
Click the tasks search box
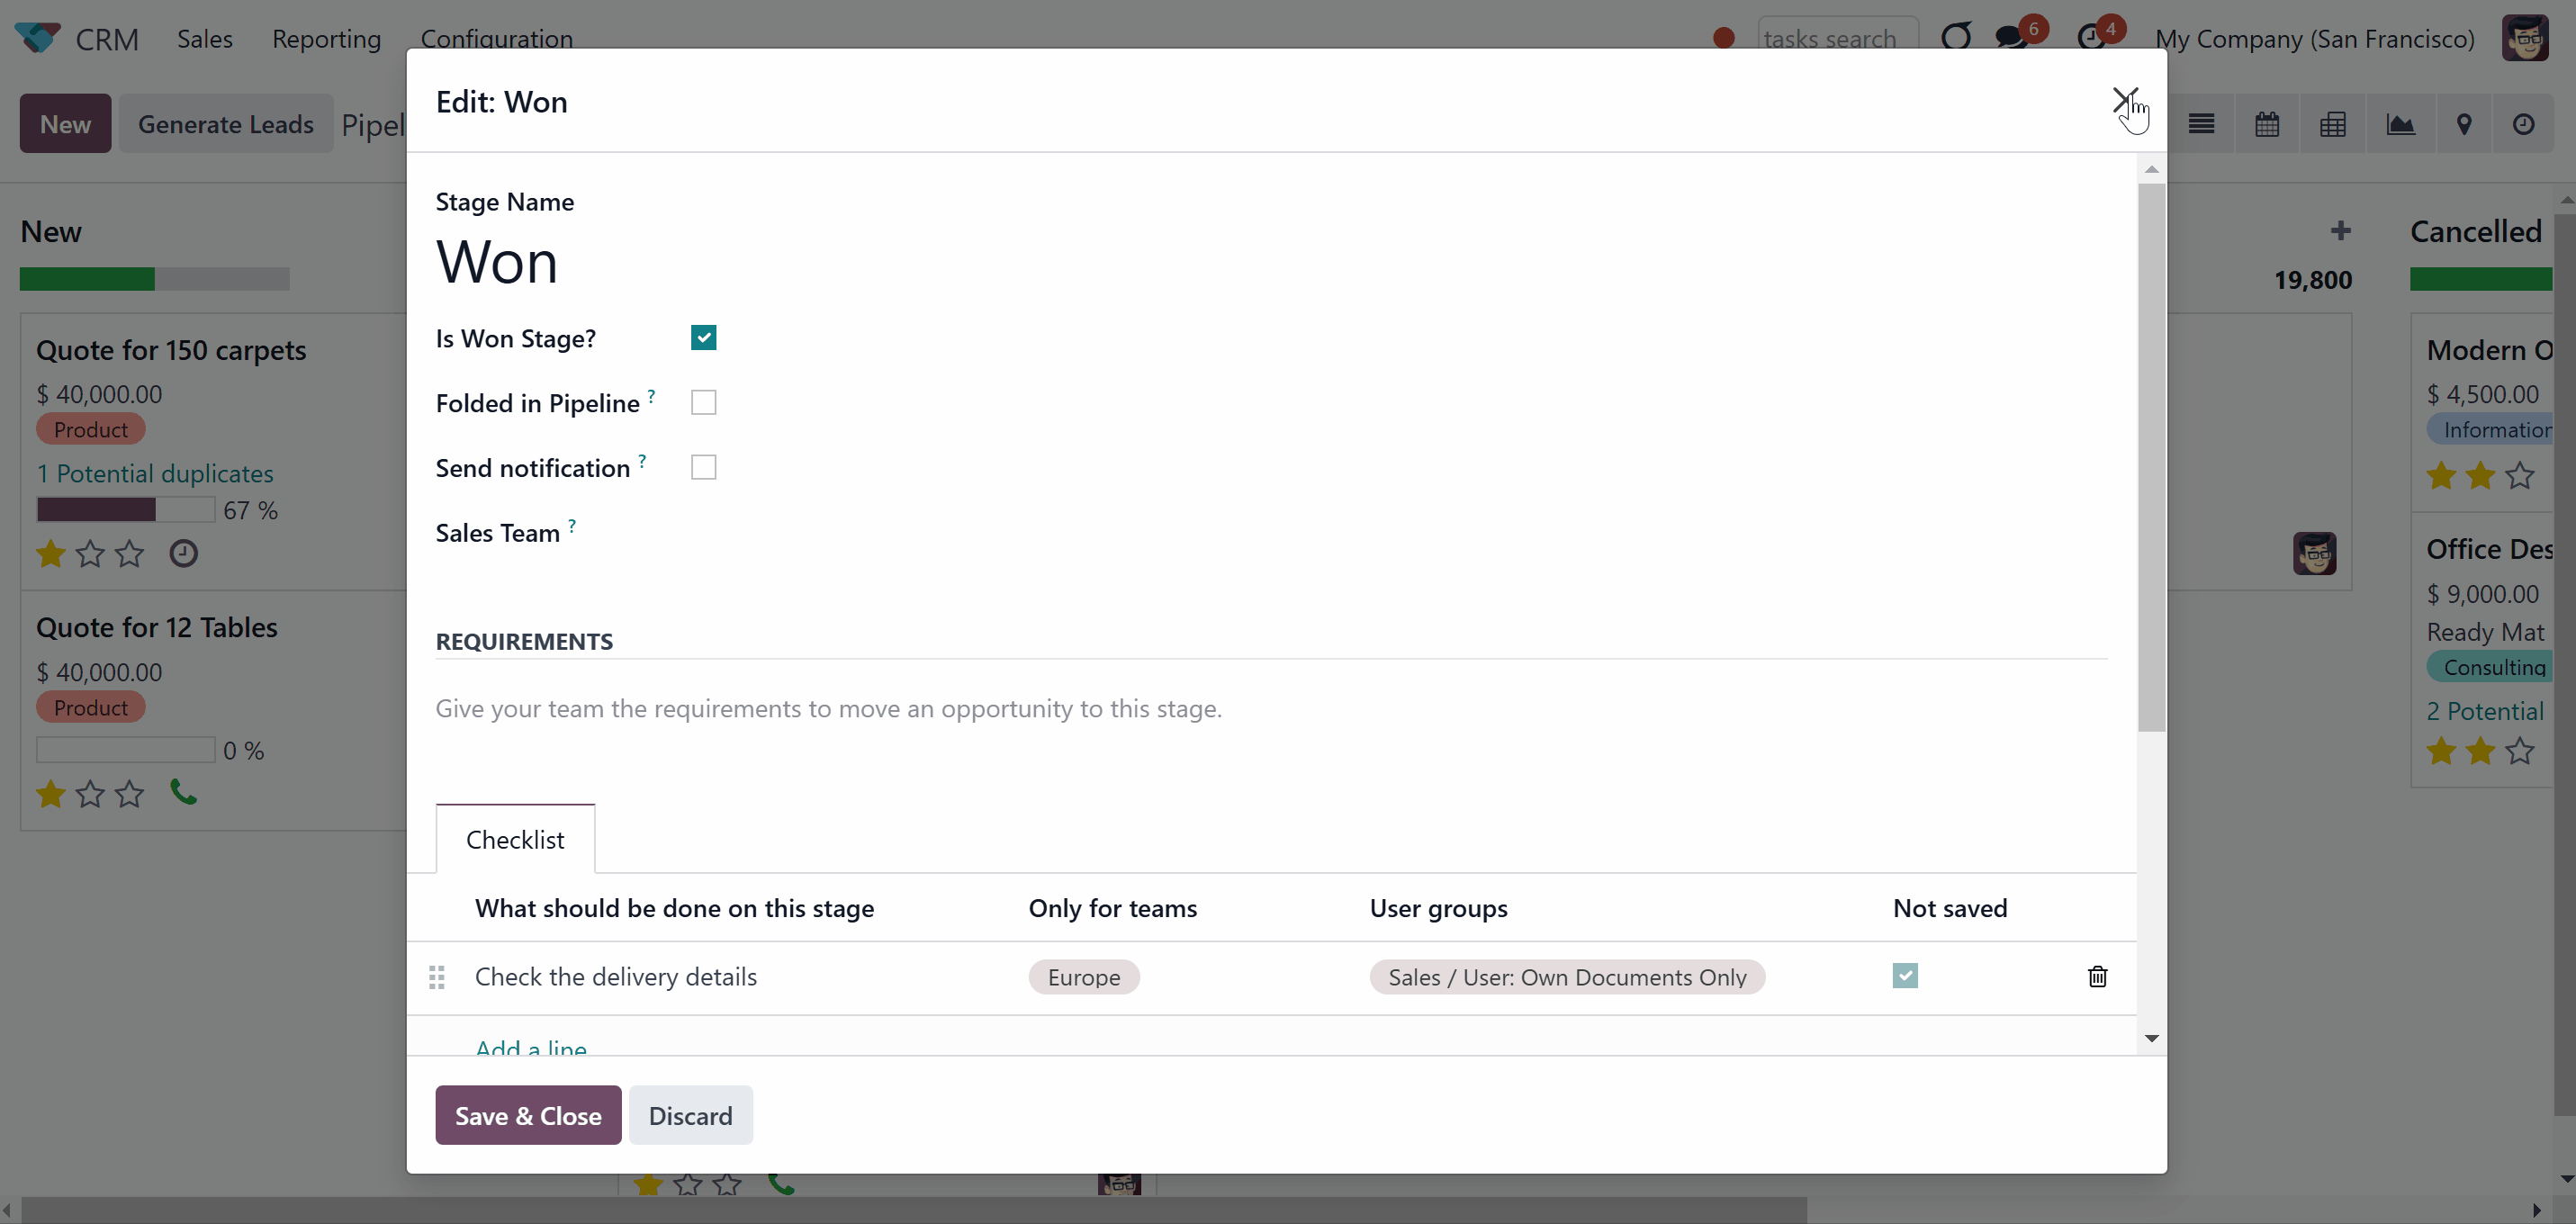pyautogui.click(x=1838, y=38)
